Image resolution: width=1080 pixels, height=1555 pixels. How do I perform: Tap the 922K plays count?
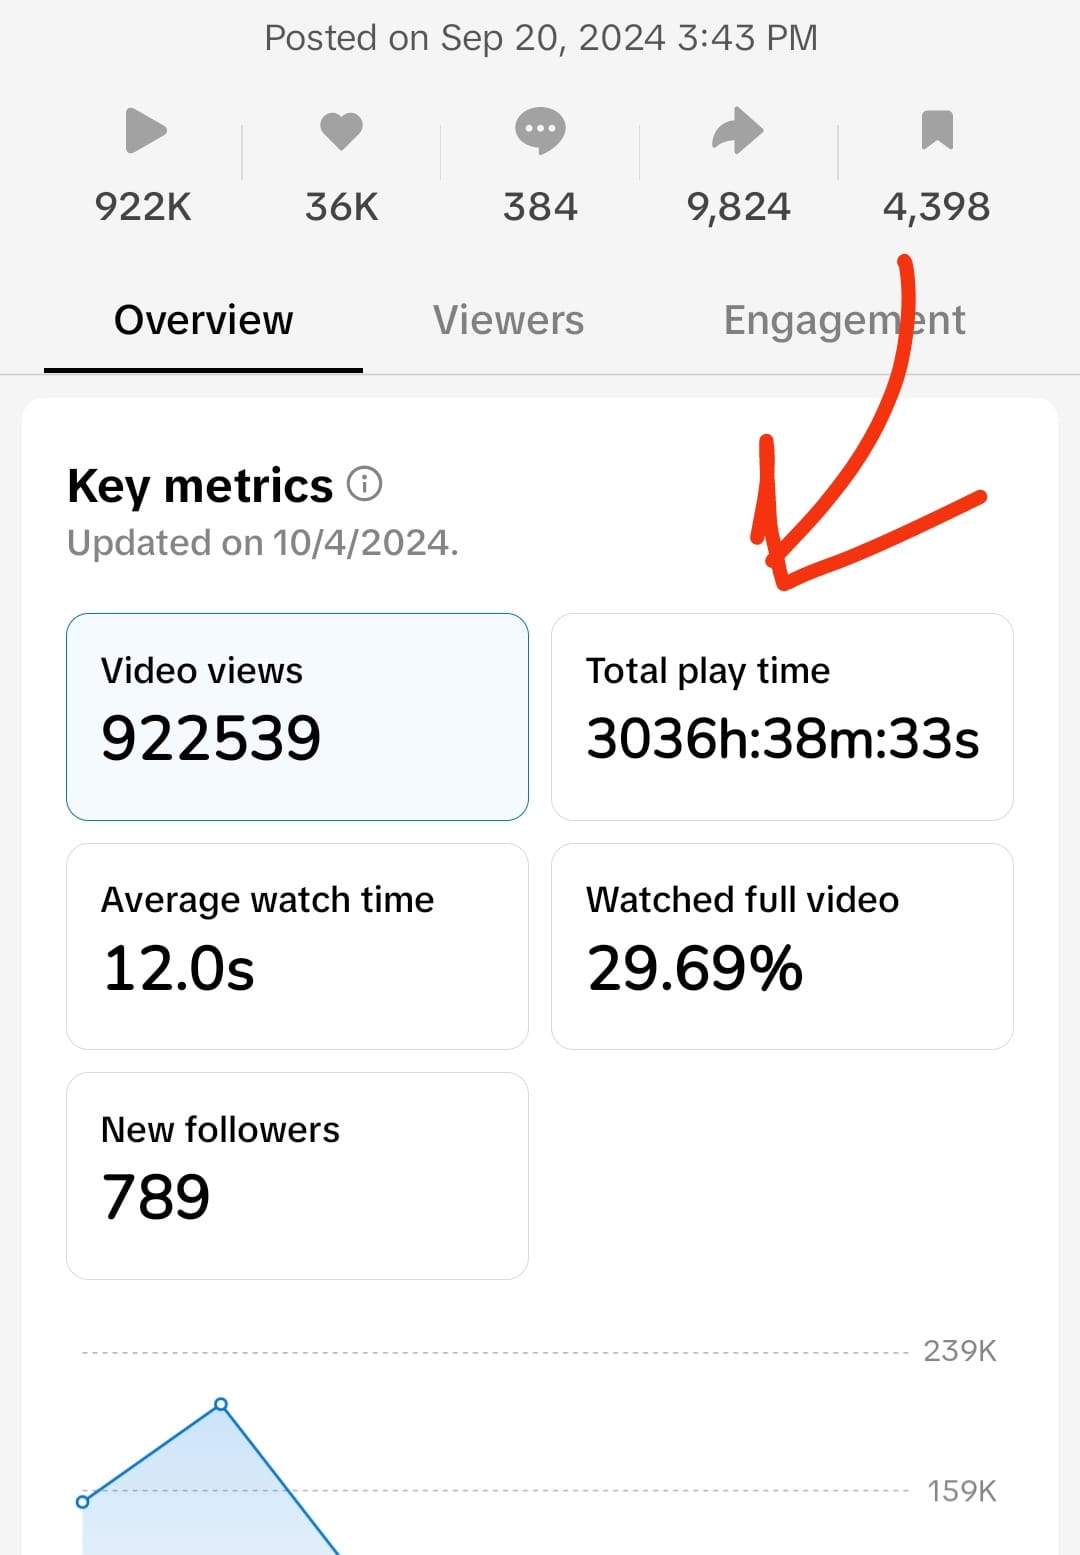click(143, 207)
